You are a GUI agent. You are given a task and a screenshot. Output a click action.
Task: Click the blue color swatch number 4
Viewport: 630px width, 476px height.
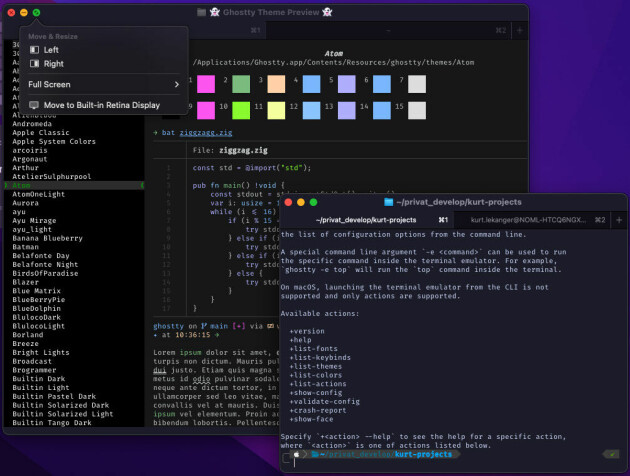coord(311,84)
